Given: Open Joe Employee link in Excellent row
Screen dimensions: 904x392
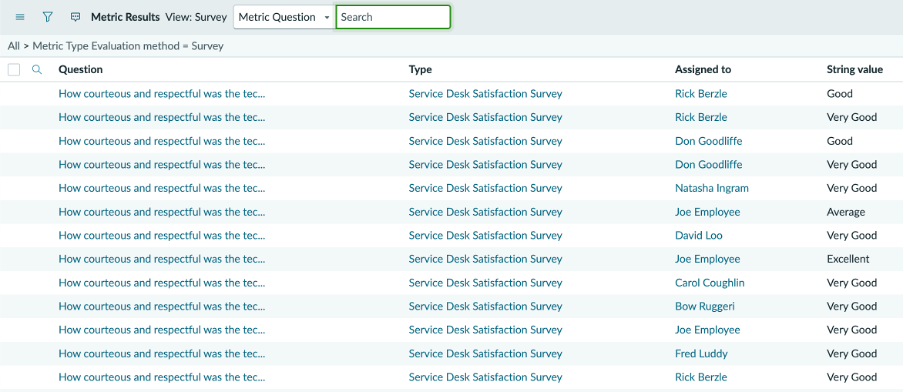Looking at the screenshot, I should (x=707, y=259).
